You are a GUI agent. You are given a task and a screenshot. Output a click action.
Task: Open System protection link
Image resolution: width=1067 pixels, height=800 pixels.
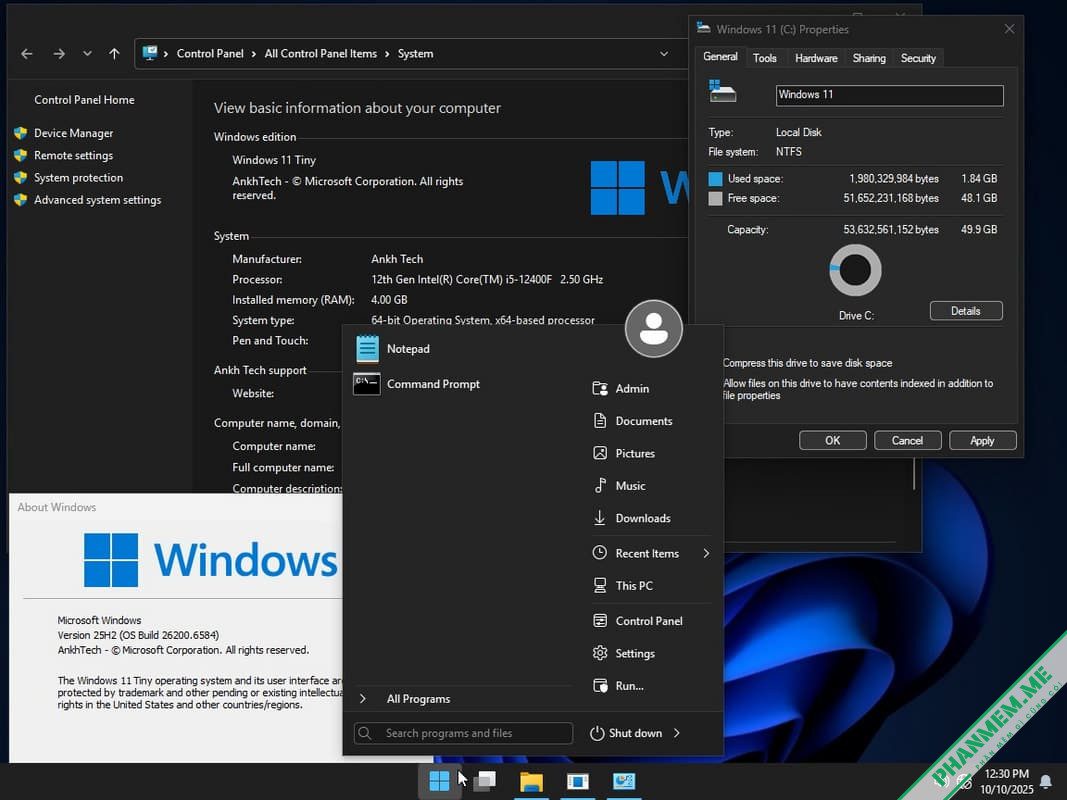tap(78, 178)
